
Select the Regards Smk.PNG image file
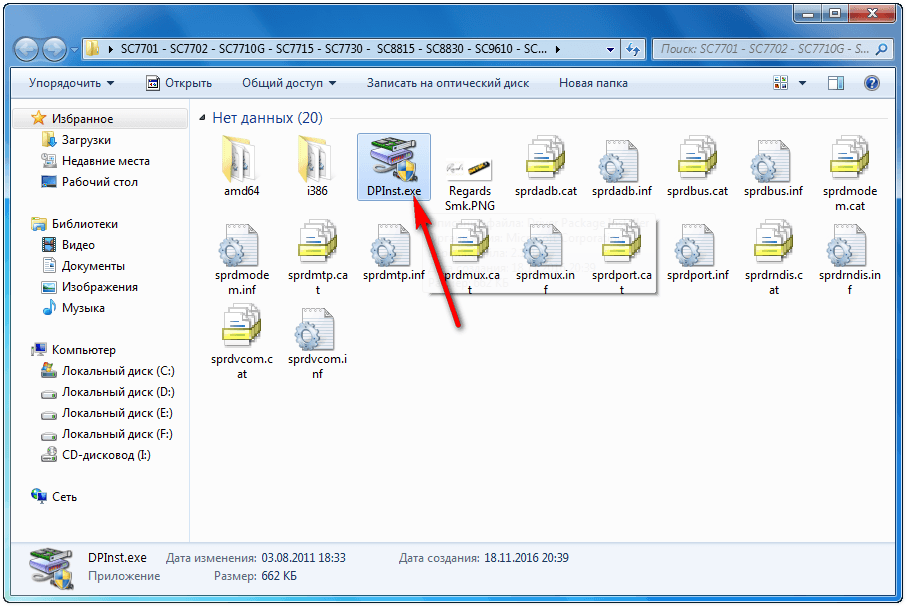point(468,163)
